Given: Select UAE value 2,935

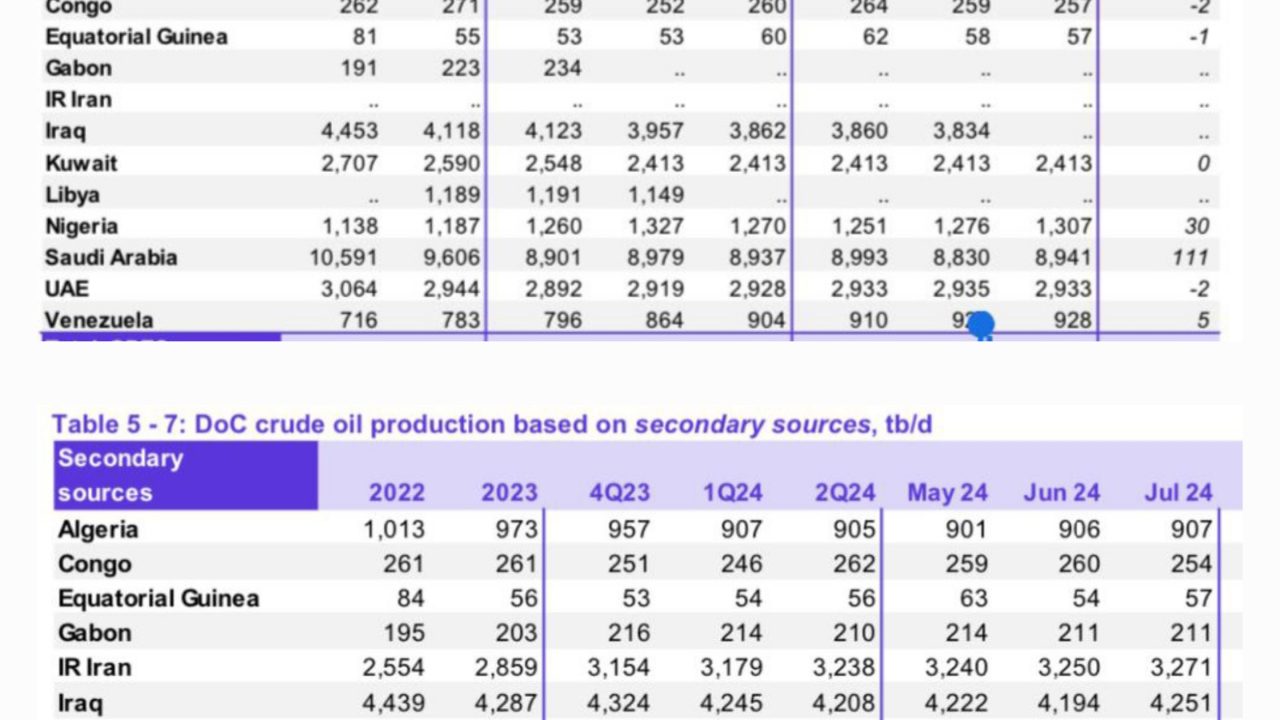Looking at the screenshot, I should point(961,289).
